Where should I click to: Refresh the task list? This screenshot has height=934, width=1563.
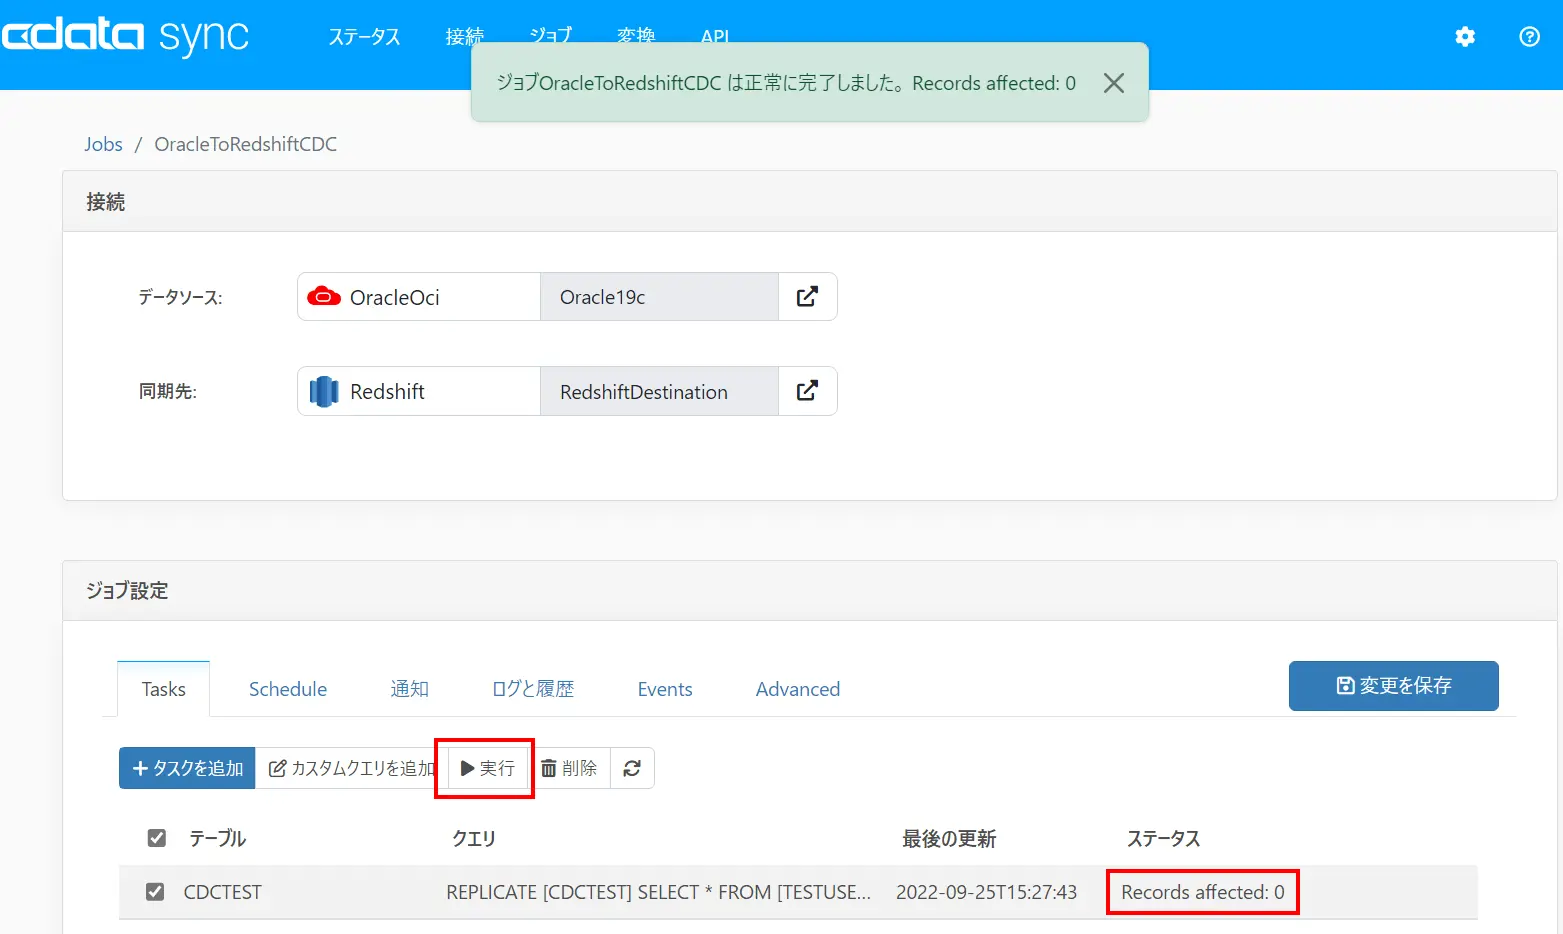pos(632,768)
